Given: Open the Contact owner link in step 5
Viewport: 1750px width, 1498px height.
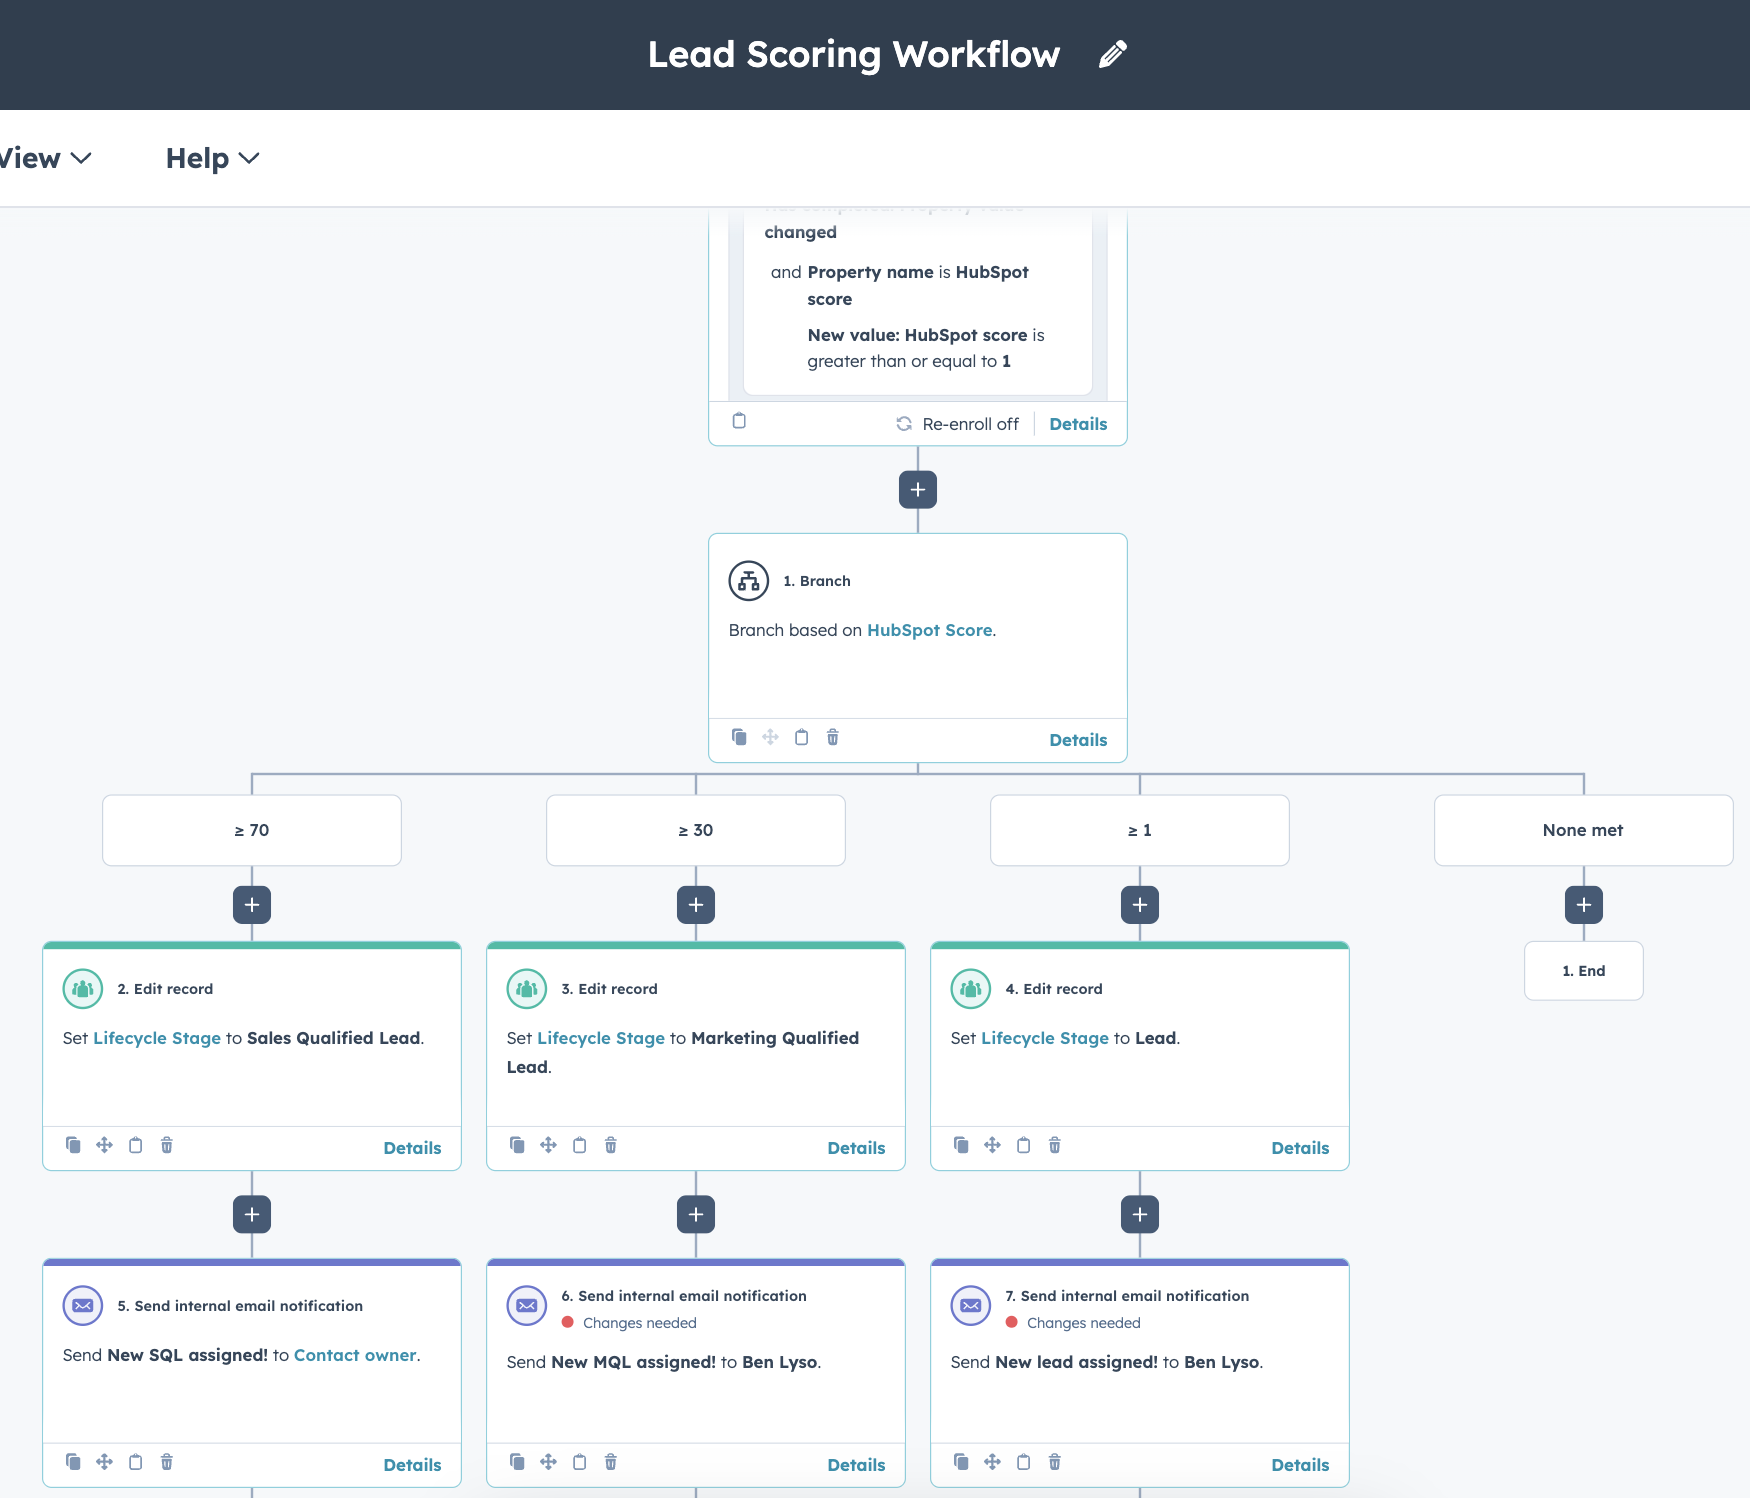Looking at the screenshot, I should pyautogui.click(x=355, y=1355).
